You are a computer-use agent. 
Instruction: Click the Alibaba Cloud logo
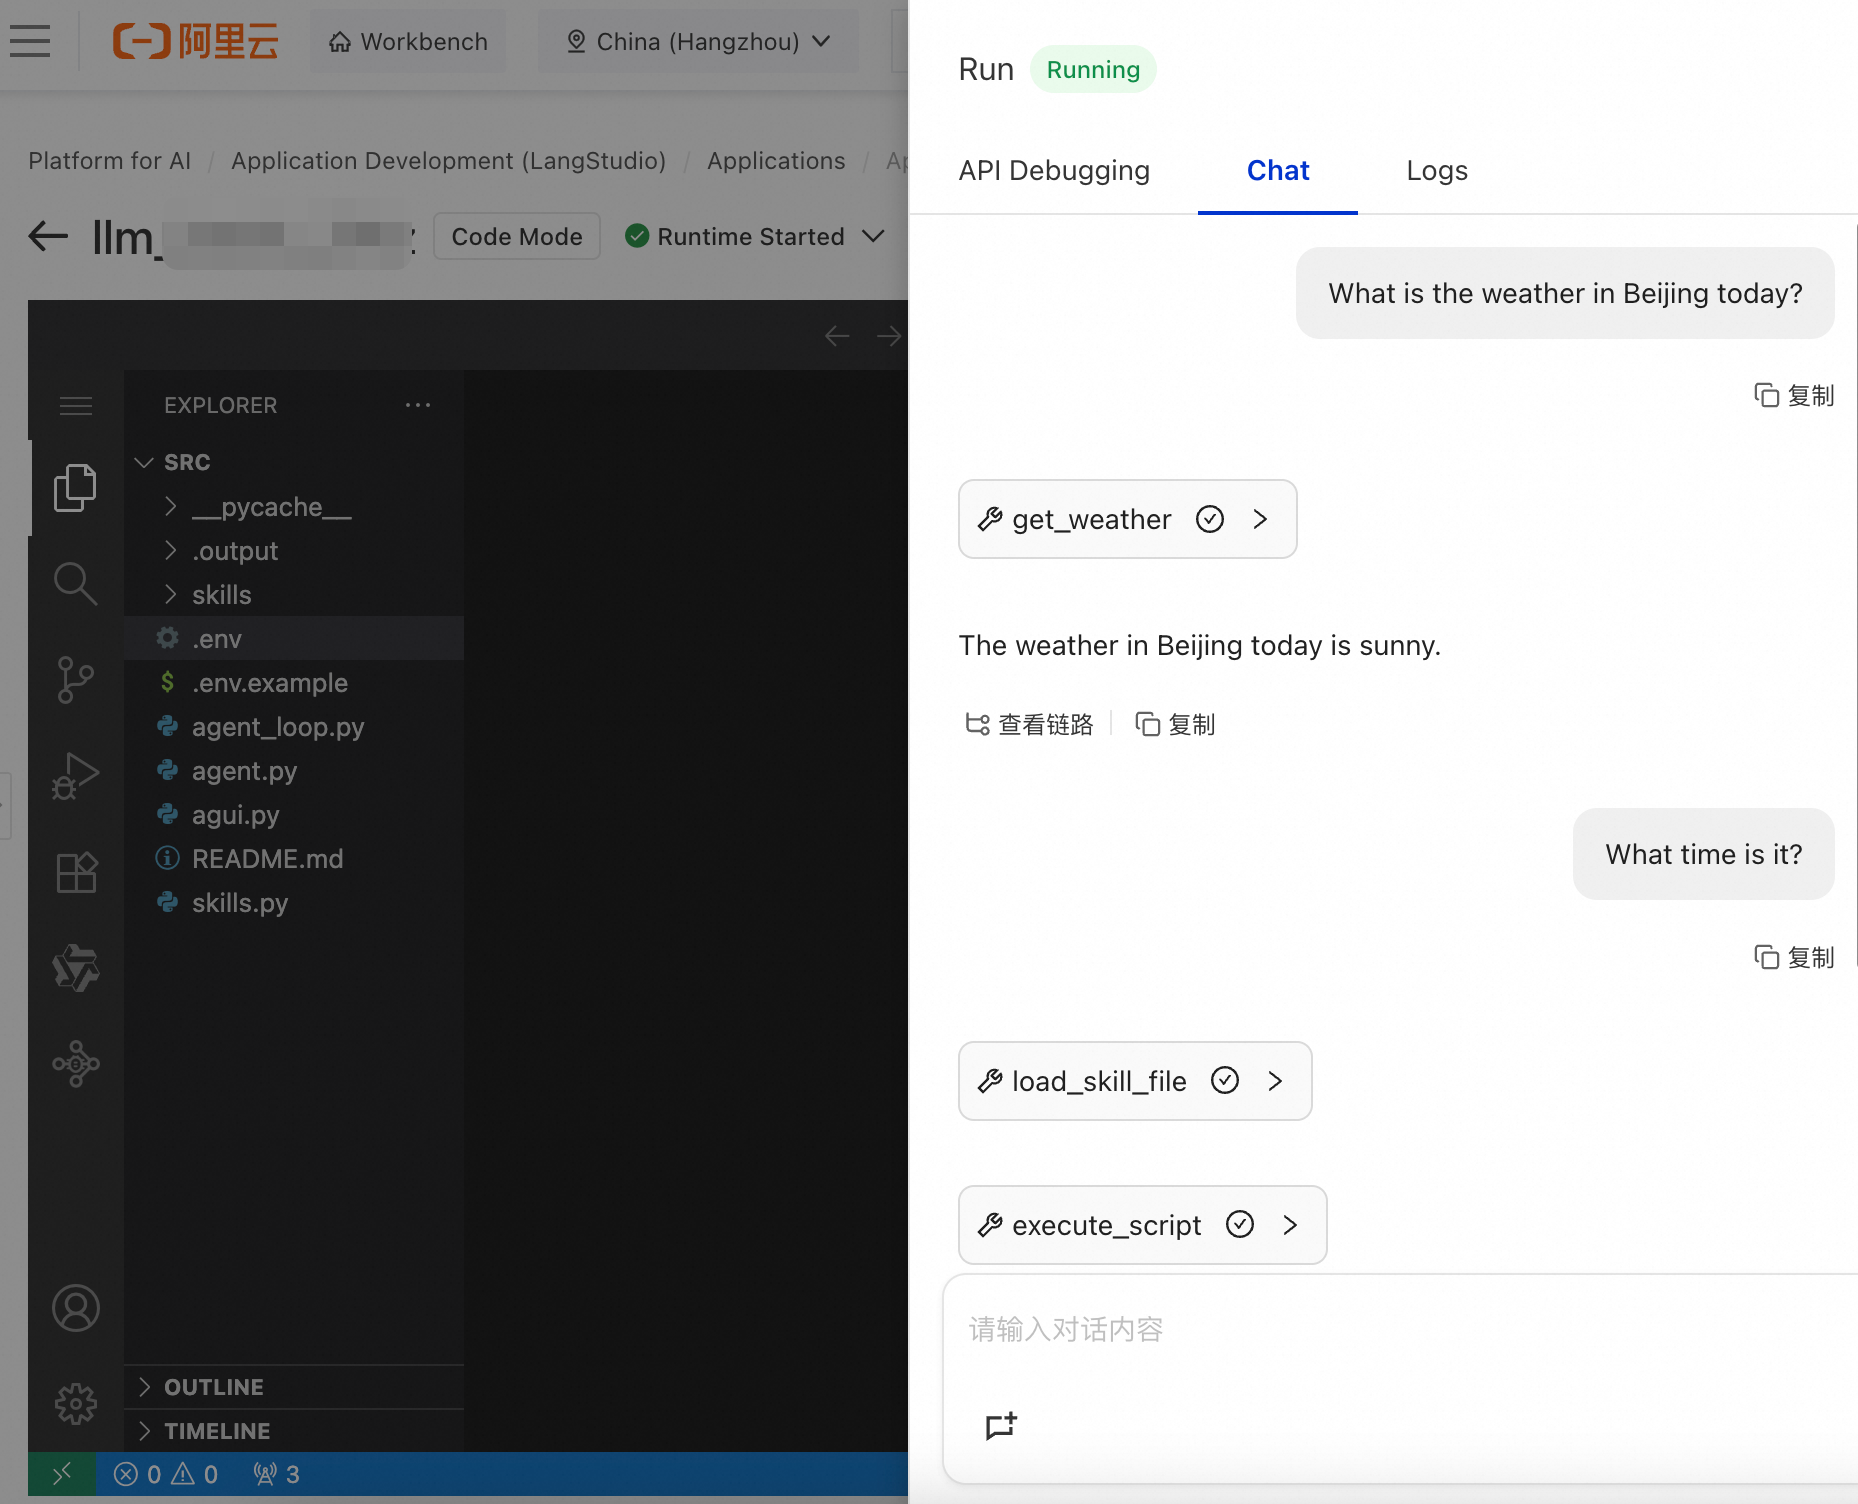tap(195, 41)
